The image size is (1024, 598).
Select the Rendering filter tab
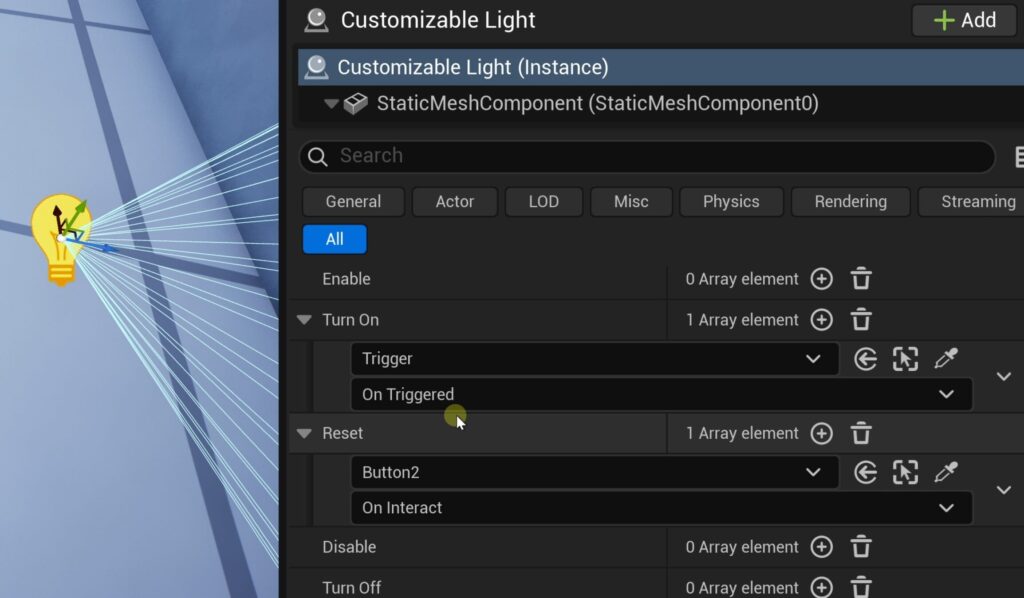(x=850, y=201)
